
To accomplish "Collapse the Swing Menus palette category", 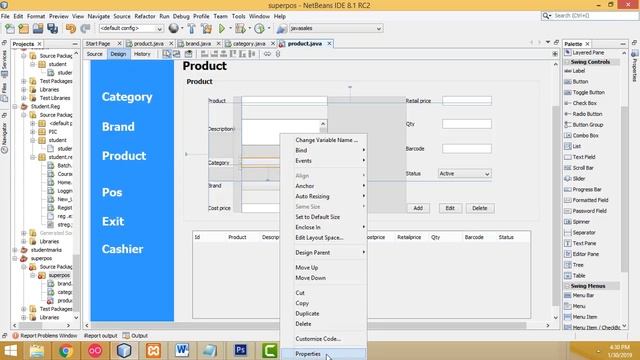I will [567, 286].
